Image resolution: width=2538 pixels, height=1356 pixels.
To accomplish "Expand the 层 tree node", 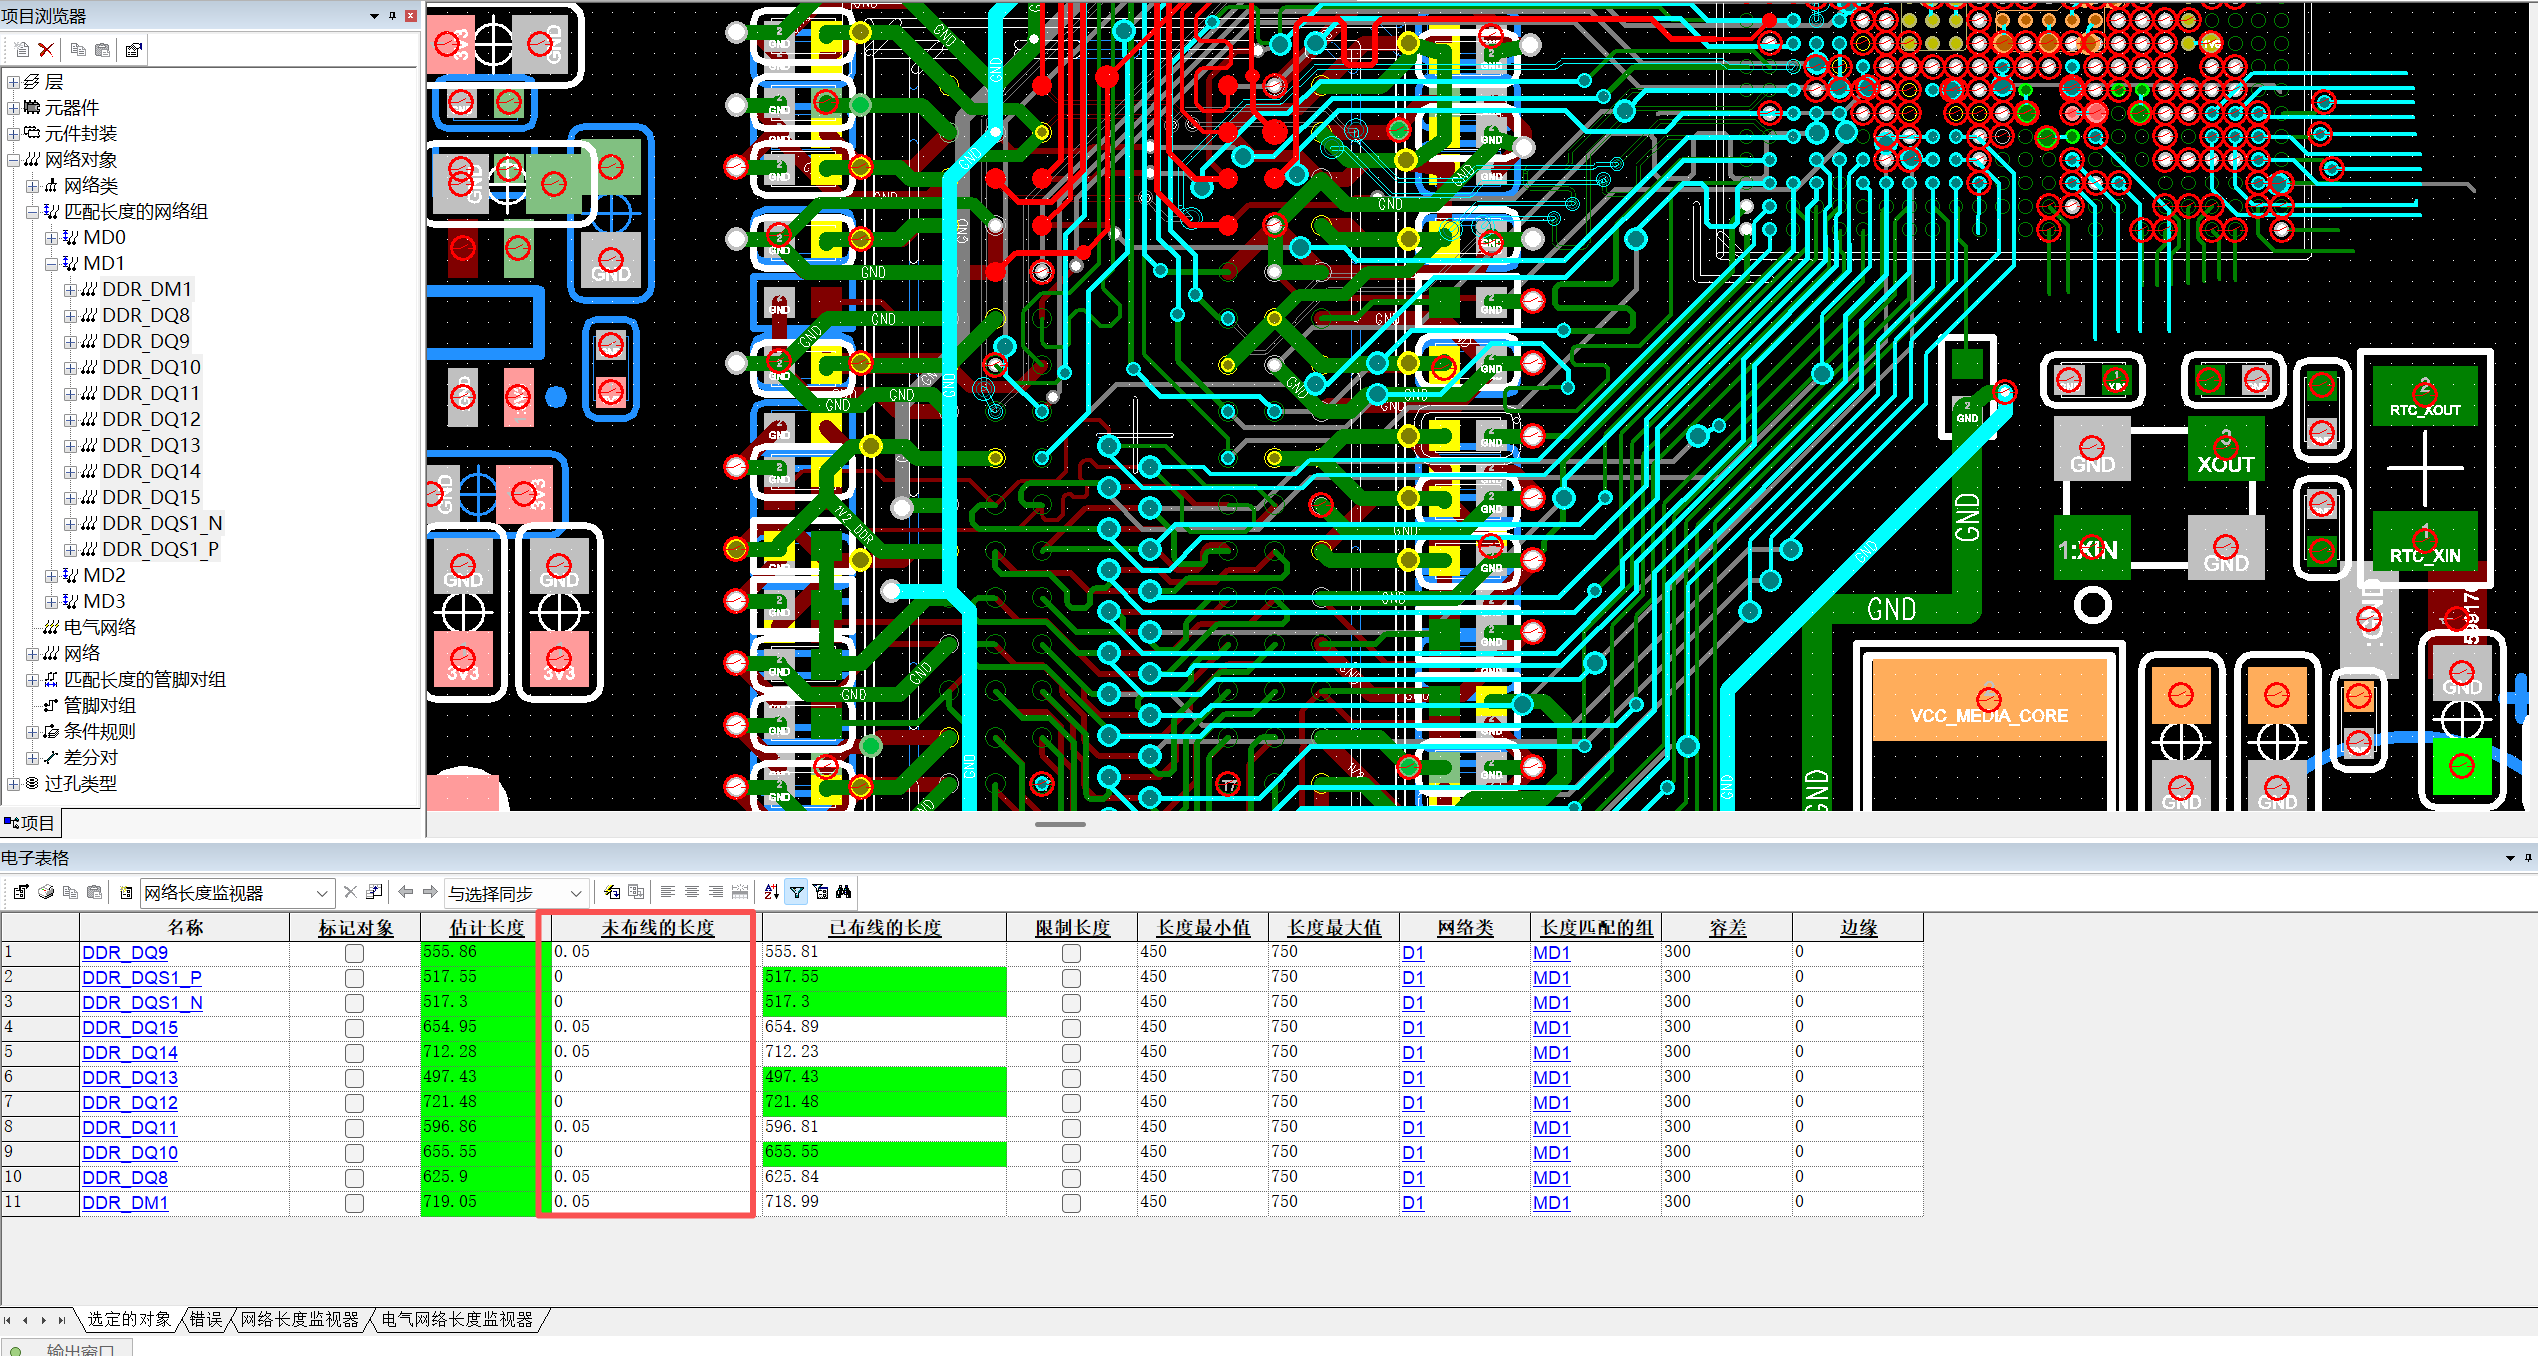I will point(13,82).
